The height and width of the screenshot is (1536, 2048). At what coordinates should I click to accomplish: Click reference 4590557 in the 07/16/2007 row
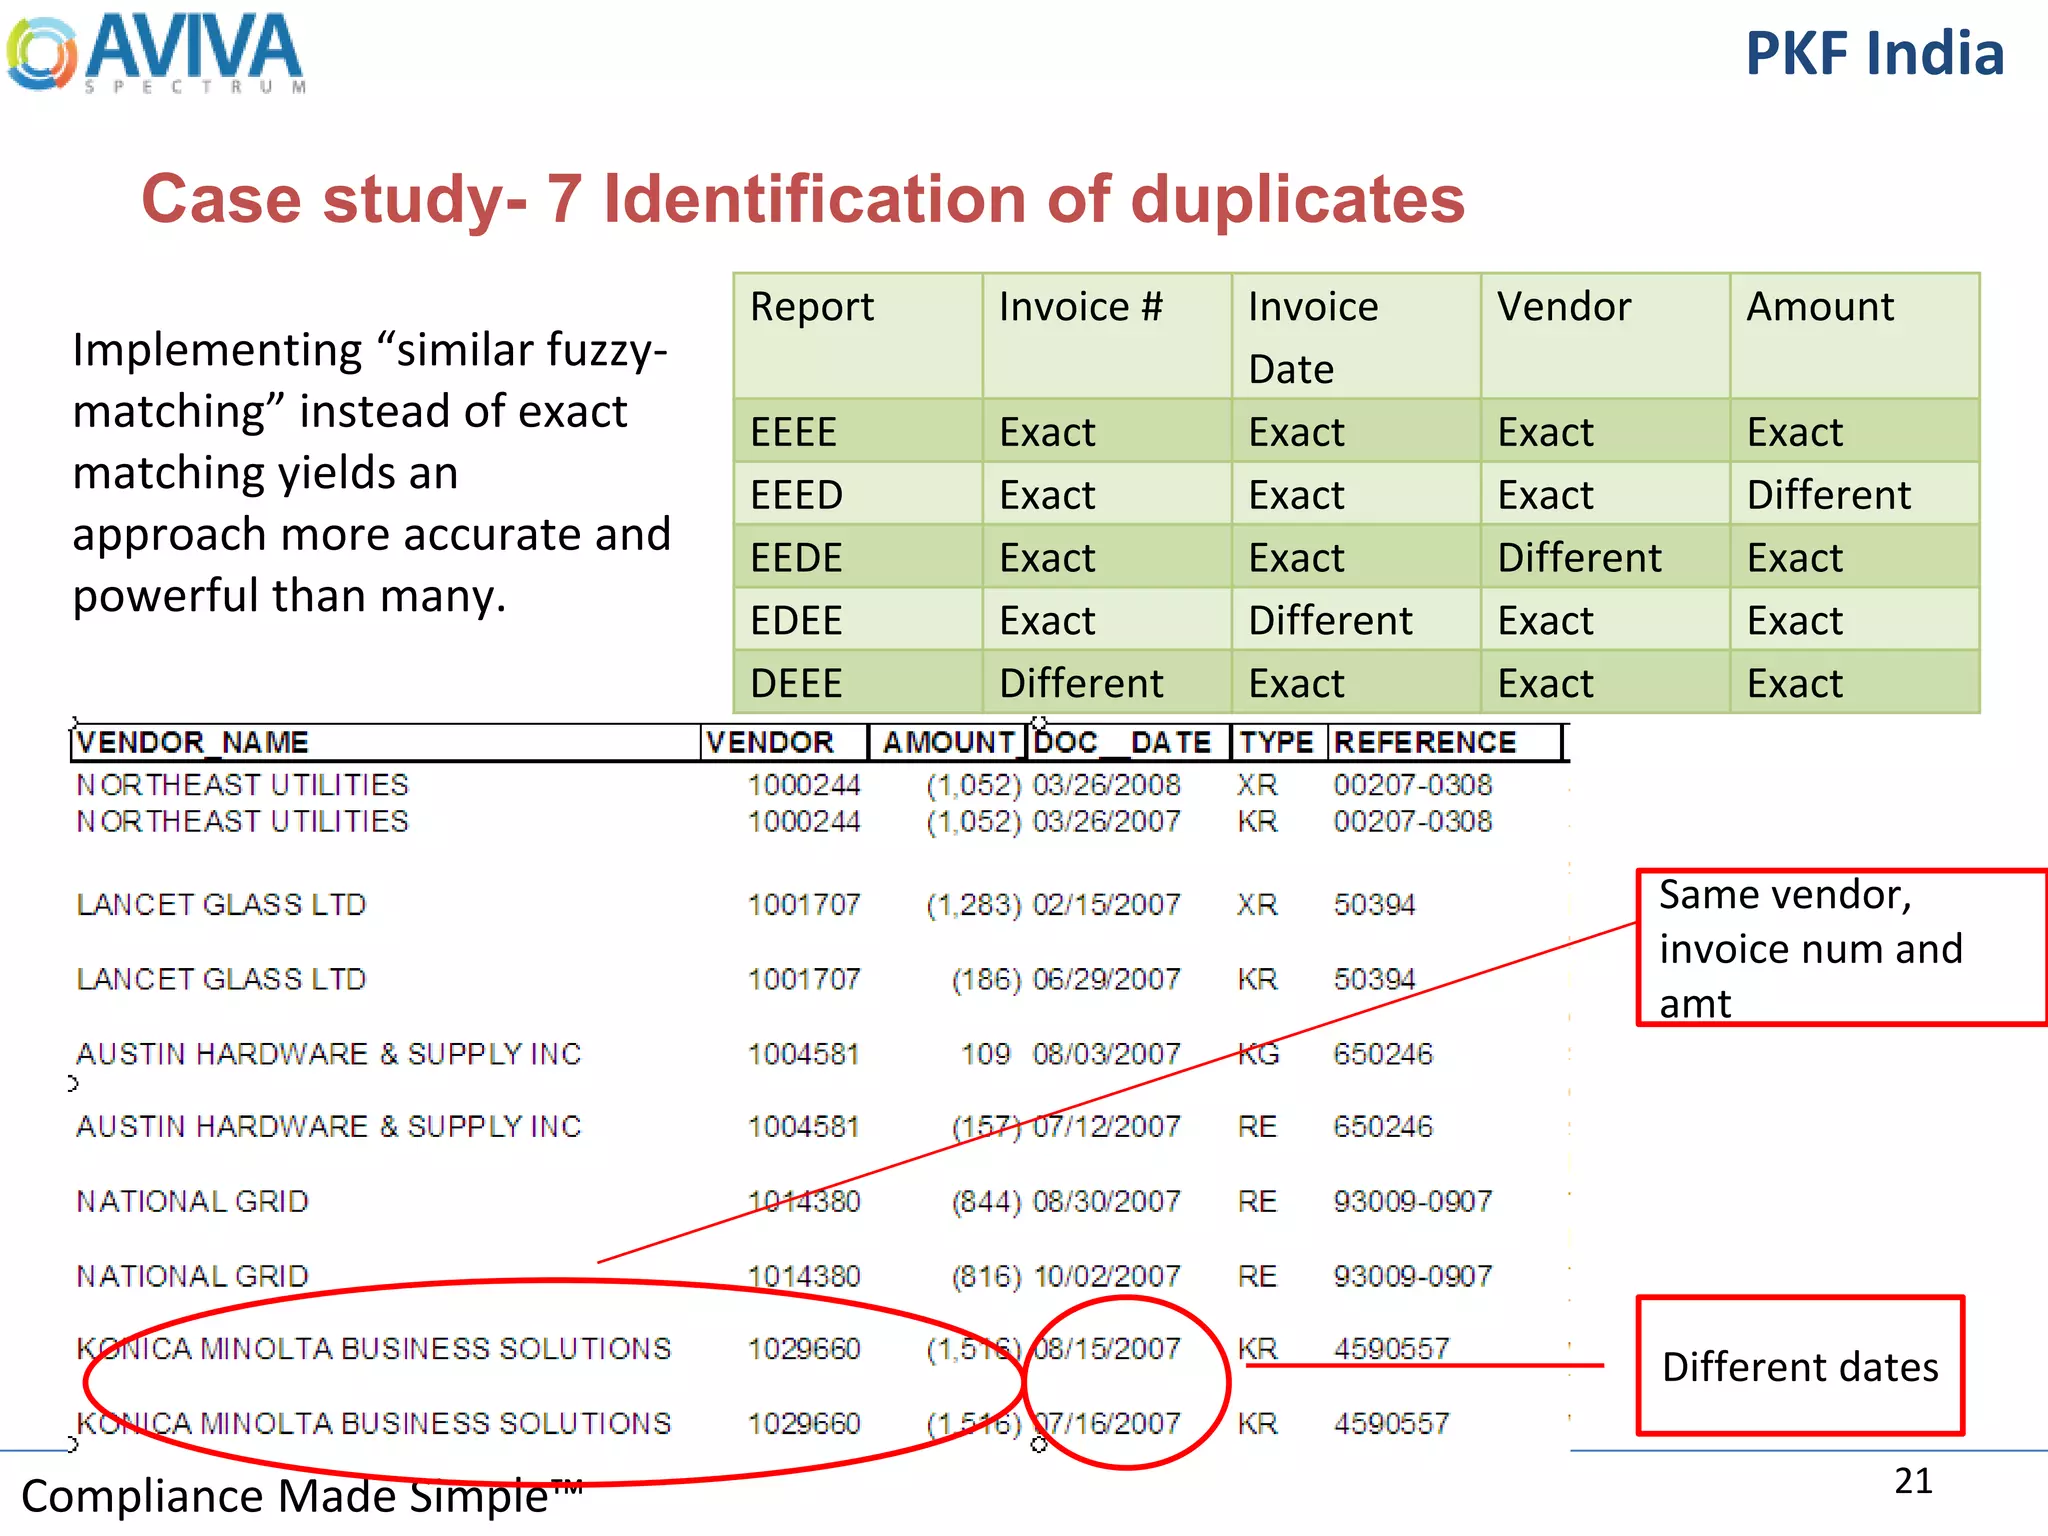[1391, 1424]
